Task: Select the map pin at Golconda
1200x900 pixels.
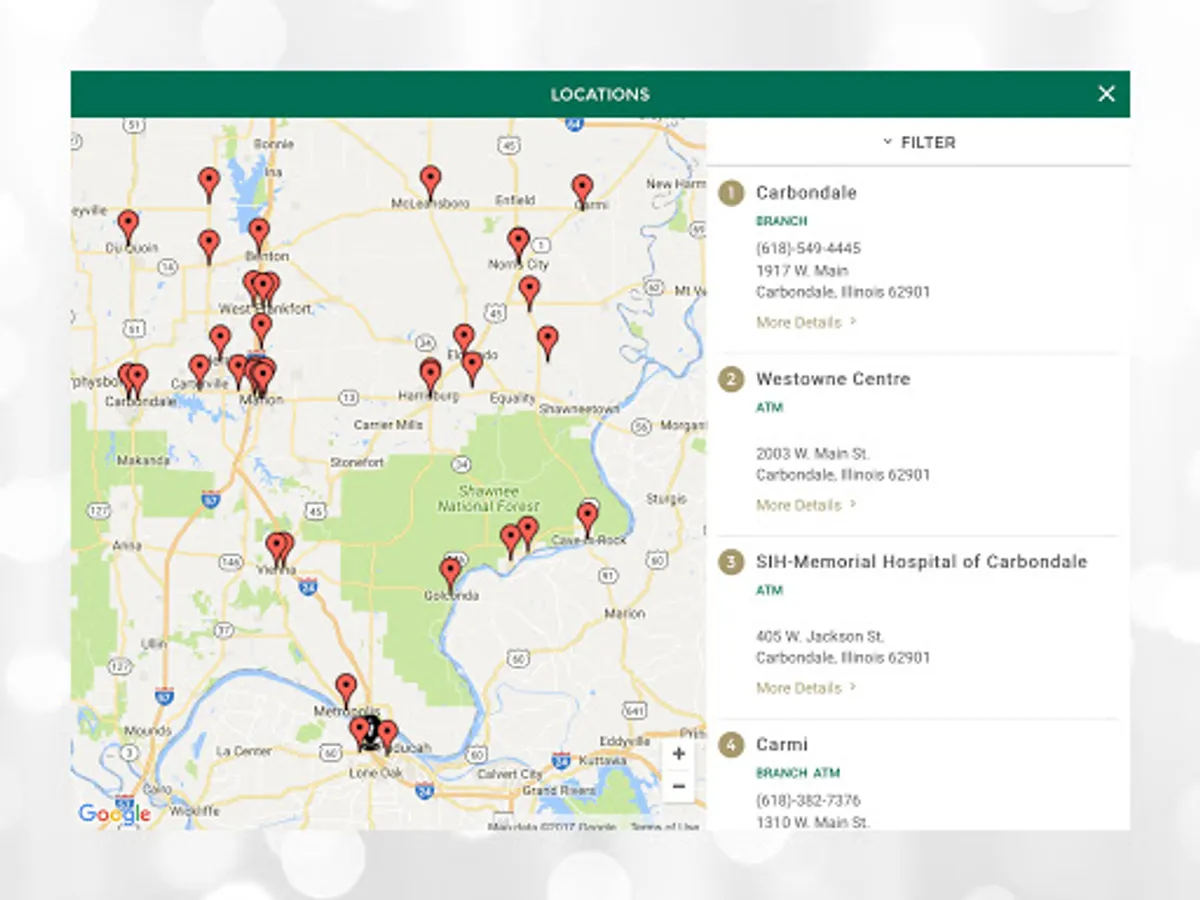Action: (451, 576)
